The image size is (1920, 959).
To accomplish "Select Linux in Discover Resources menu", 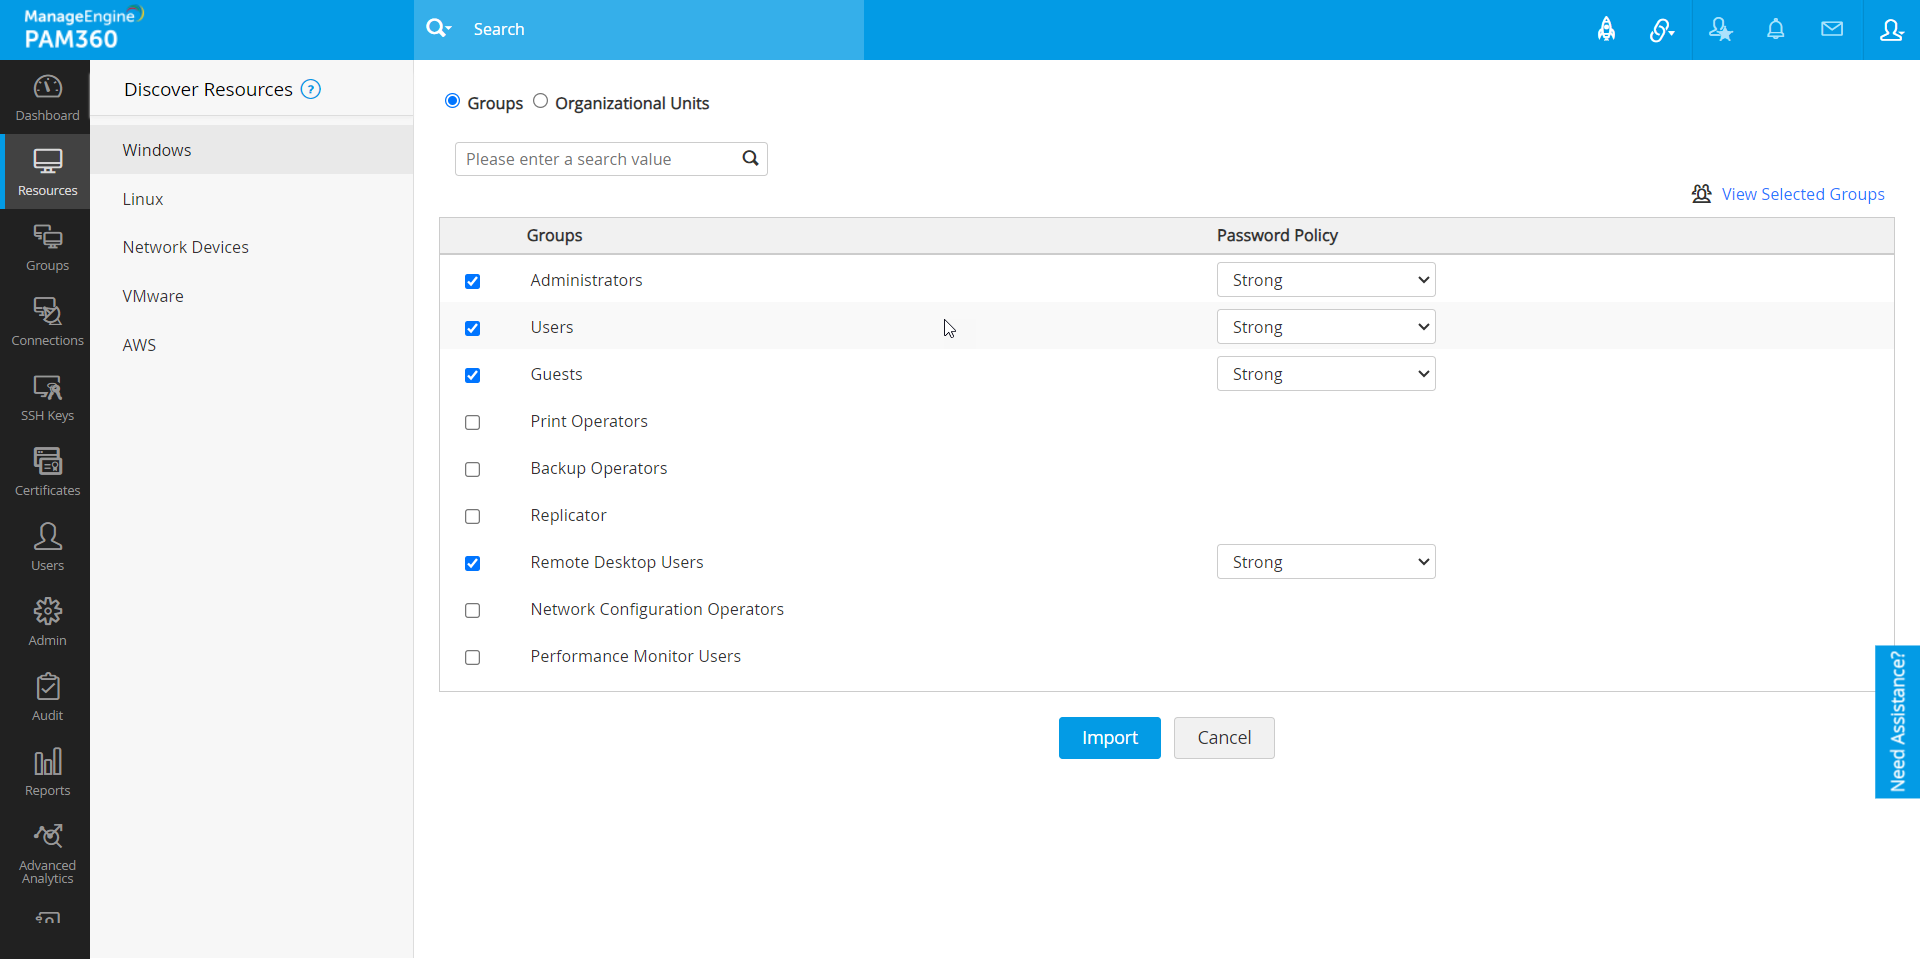I will (x=143, y=199).
